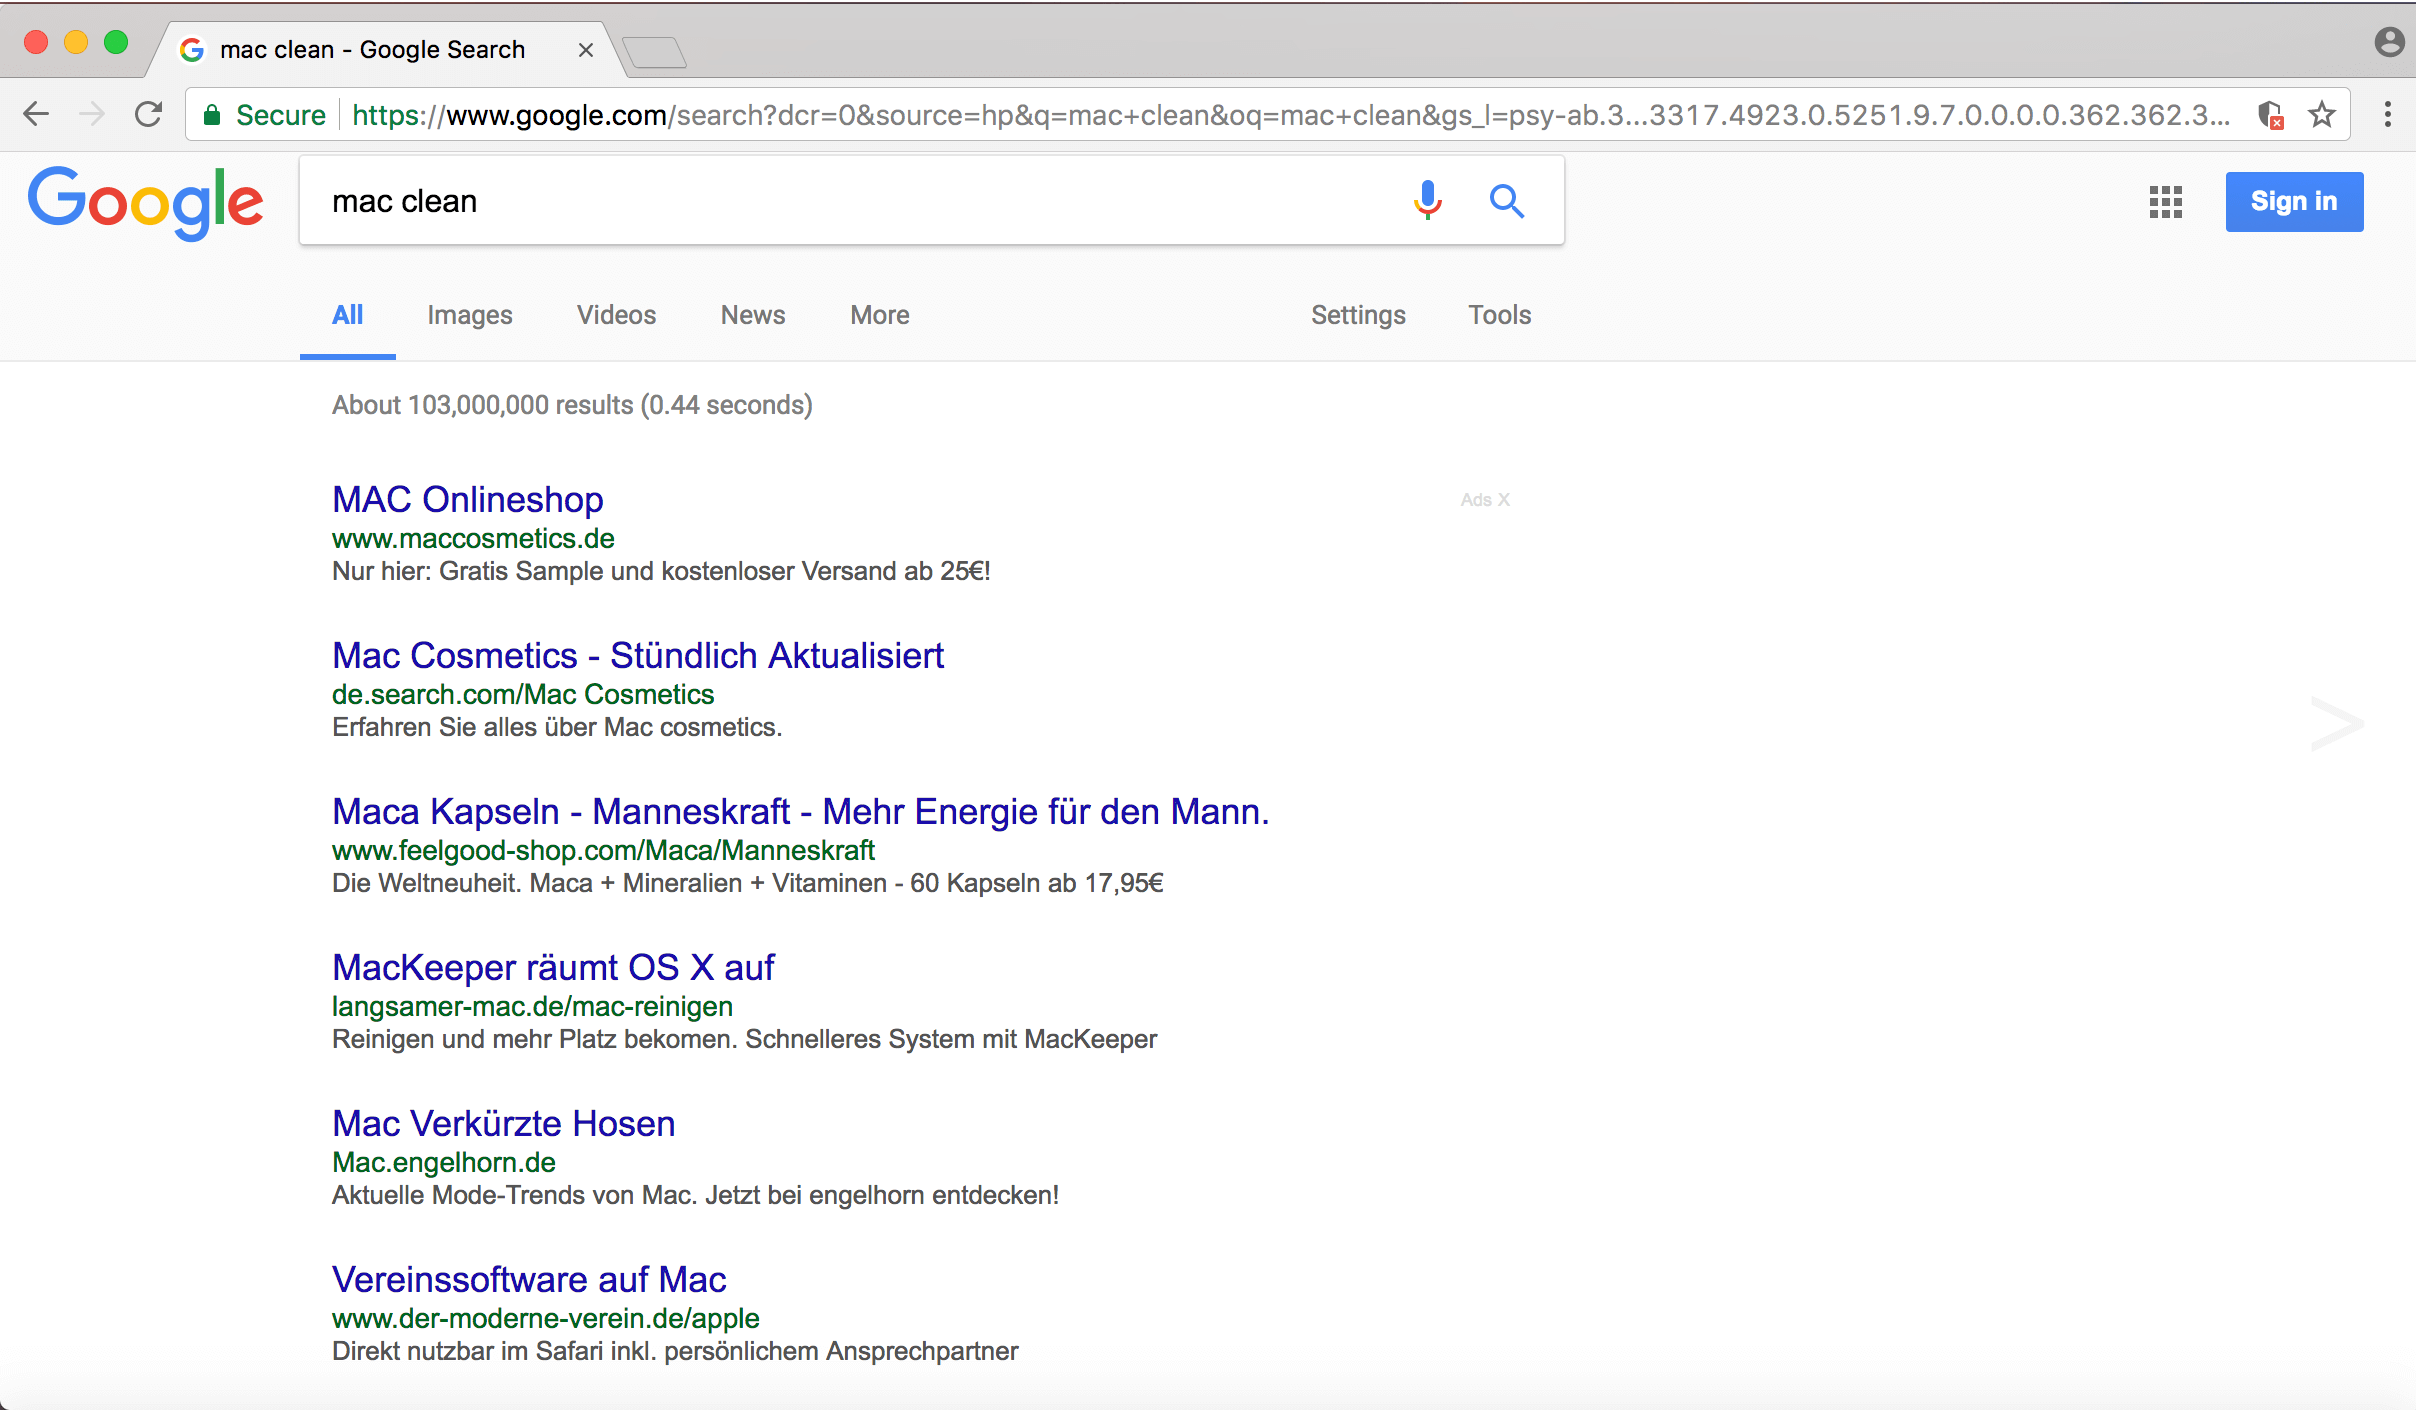
Task: Click the Nur hier: Gratis Sample description
Action: pos(661,571)
